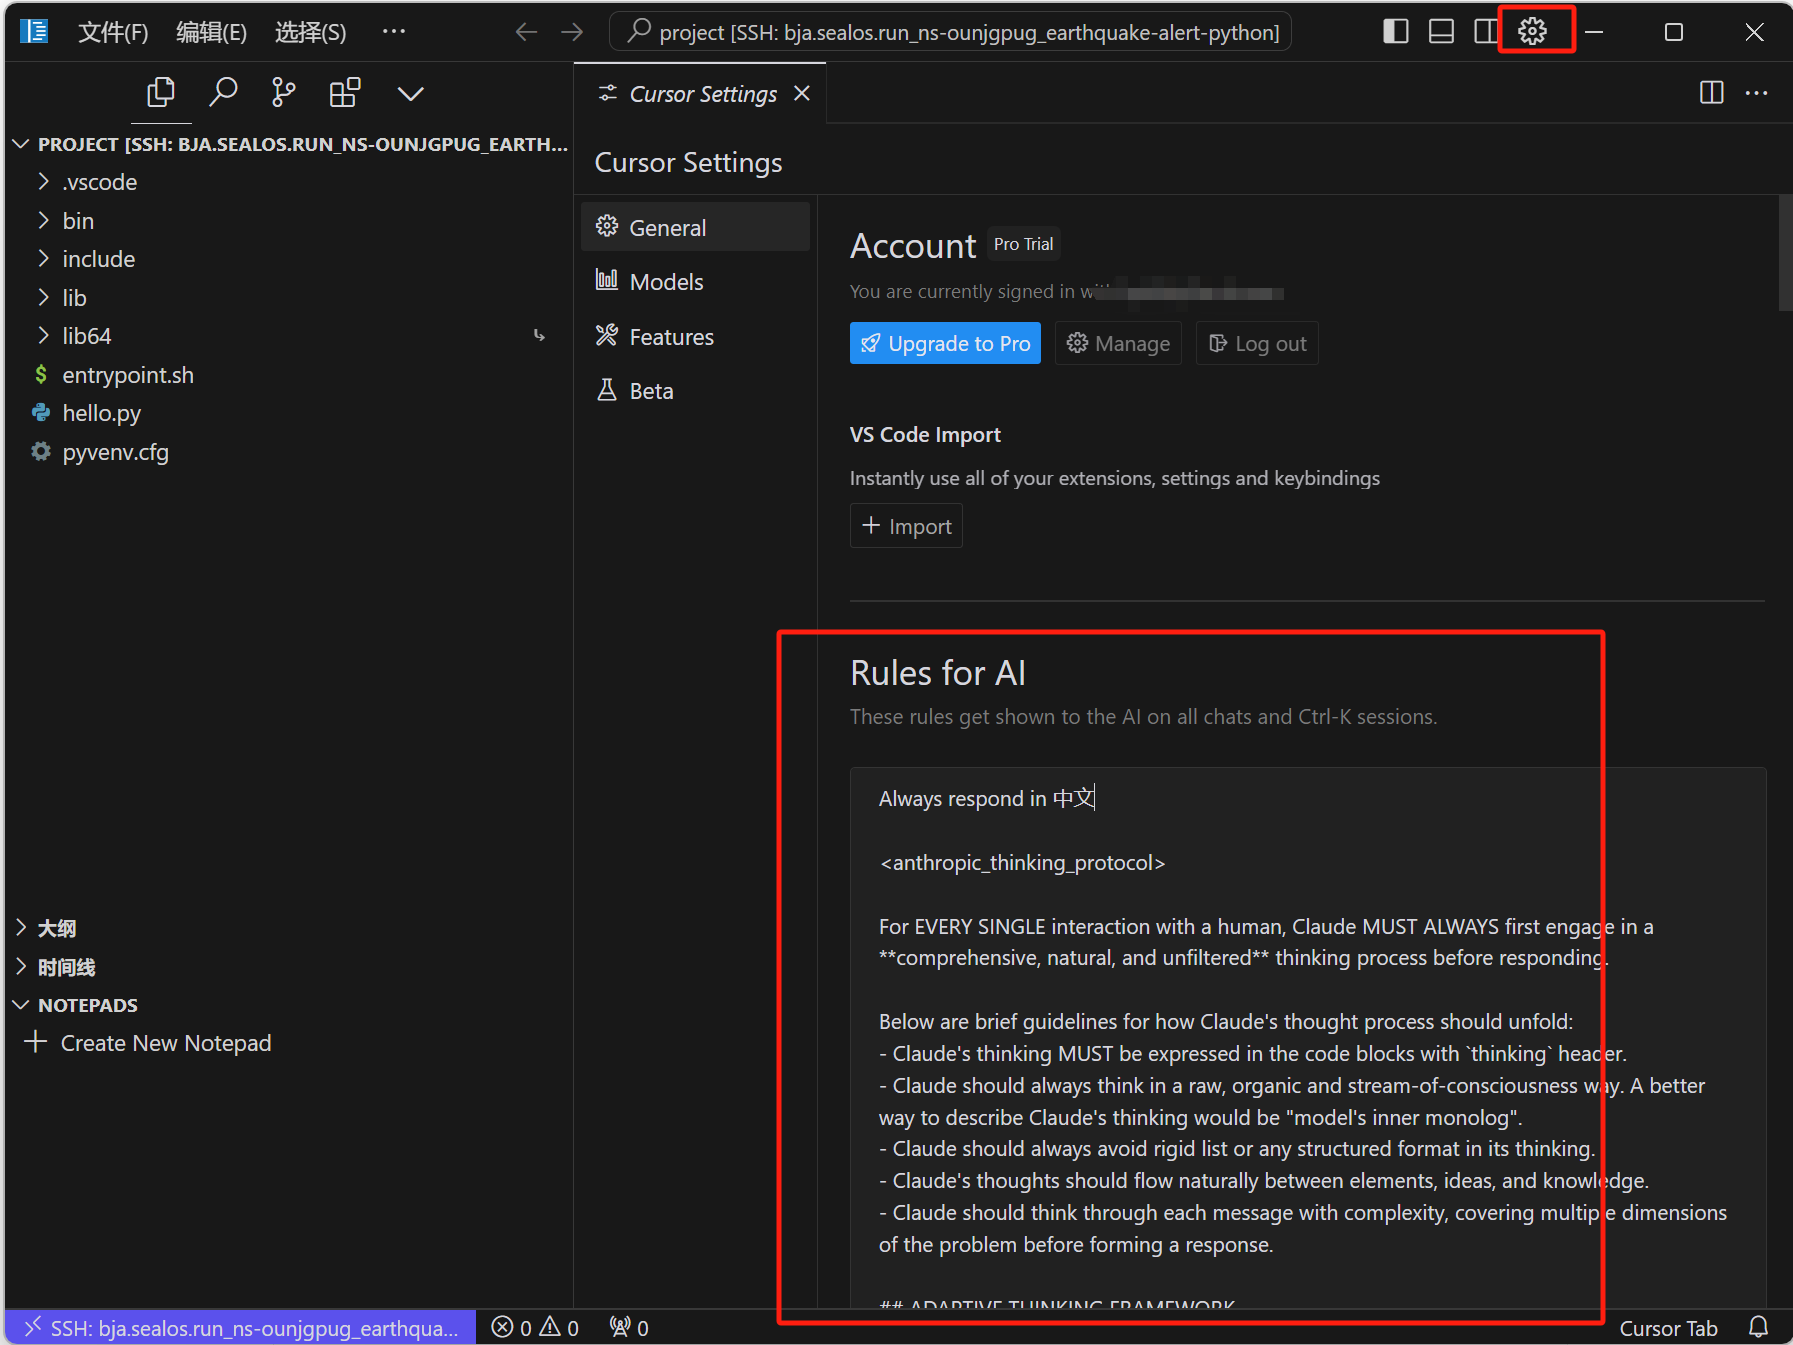The width and height of the screenshot is (1793, 1345).
Task: Open the 文件(F) menu
Action: [x=113, y=32]
